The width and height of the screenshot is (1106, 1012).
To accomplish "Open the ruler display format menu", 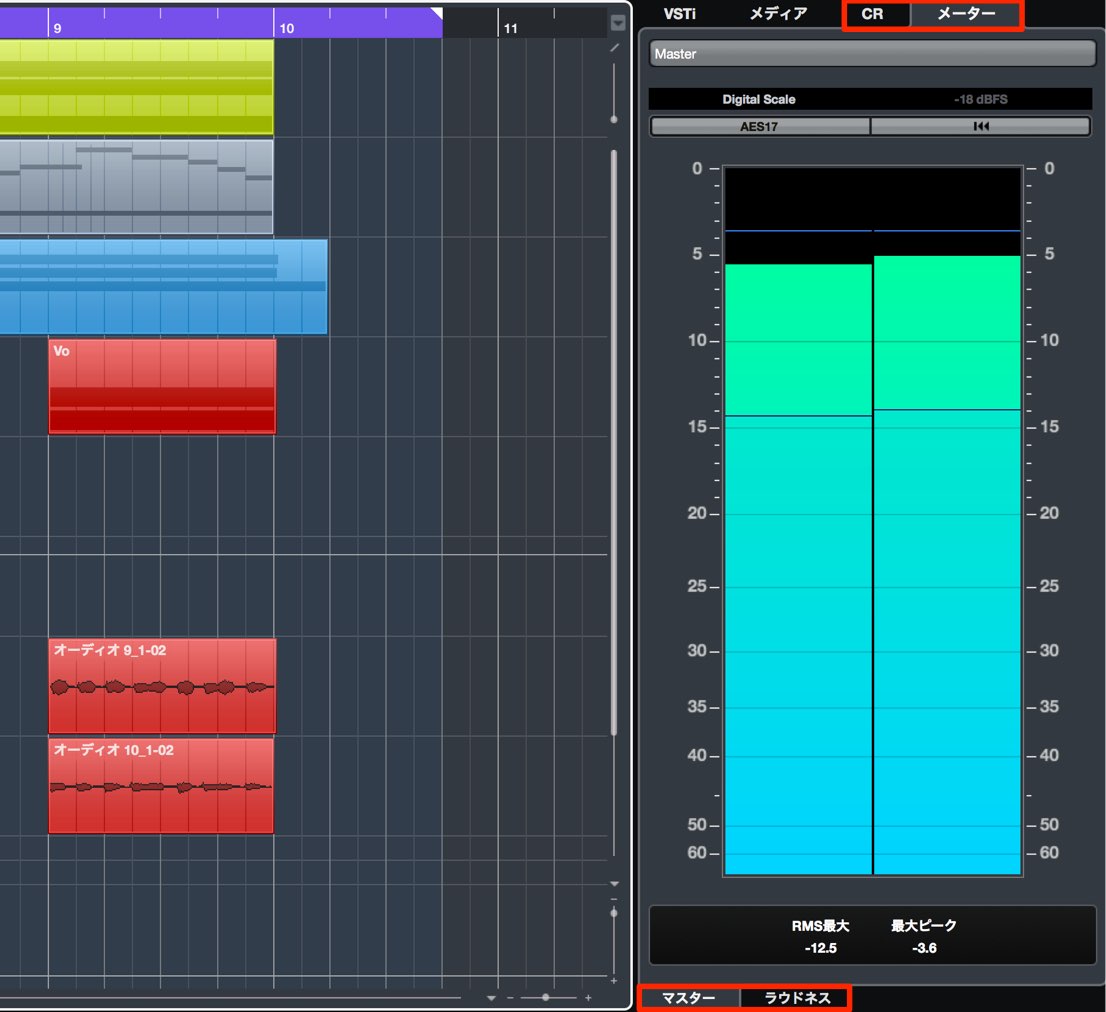I will (618, 23).
